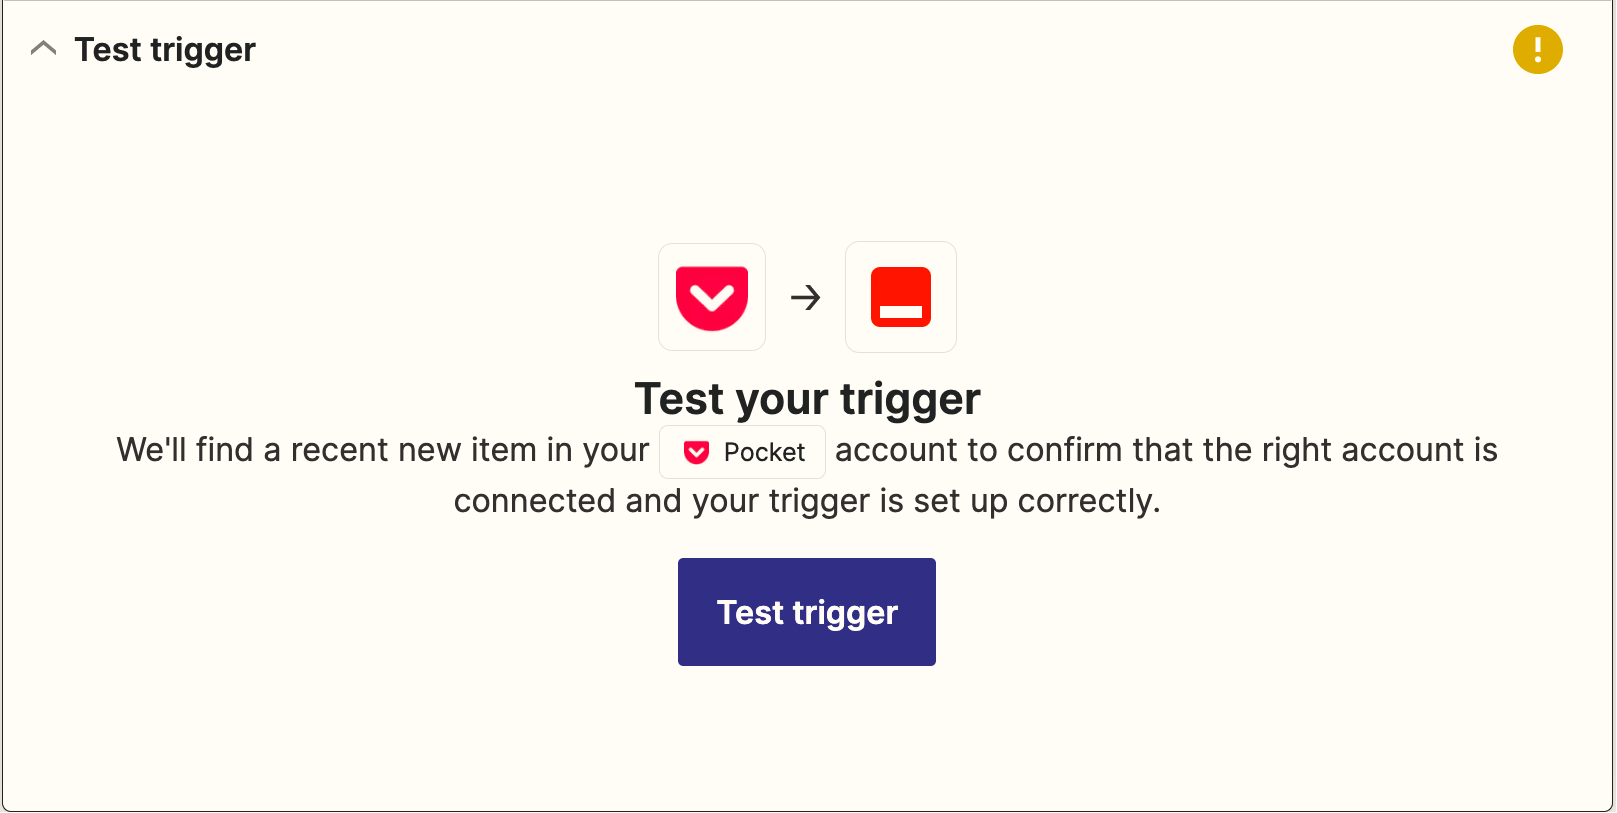Click the small Pocket logo in badge
Screen dimensions: 1617x813
point(696,452)
